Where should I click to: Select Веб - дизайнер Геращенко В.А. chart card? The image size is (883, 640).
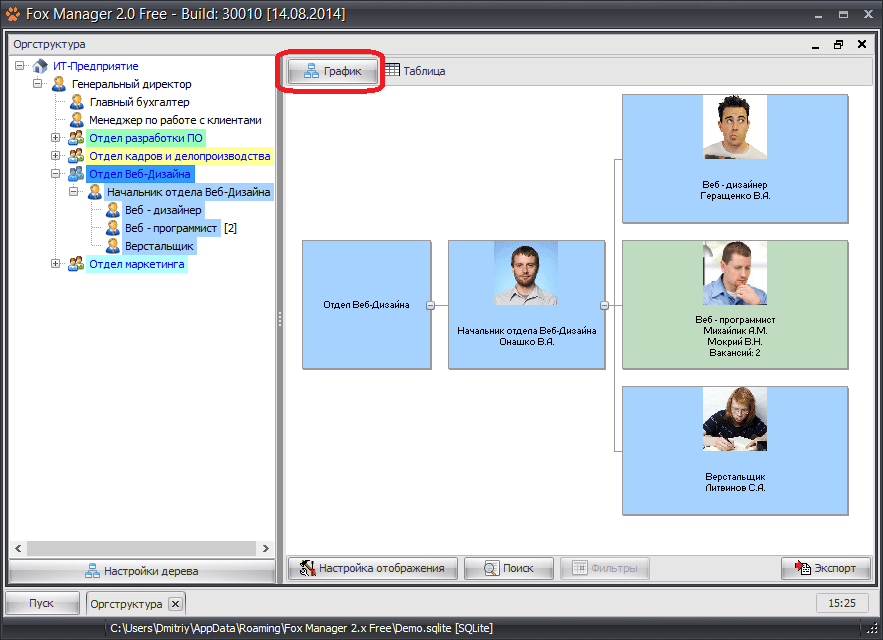pyautogui.click(x=735, y=159)
